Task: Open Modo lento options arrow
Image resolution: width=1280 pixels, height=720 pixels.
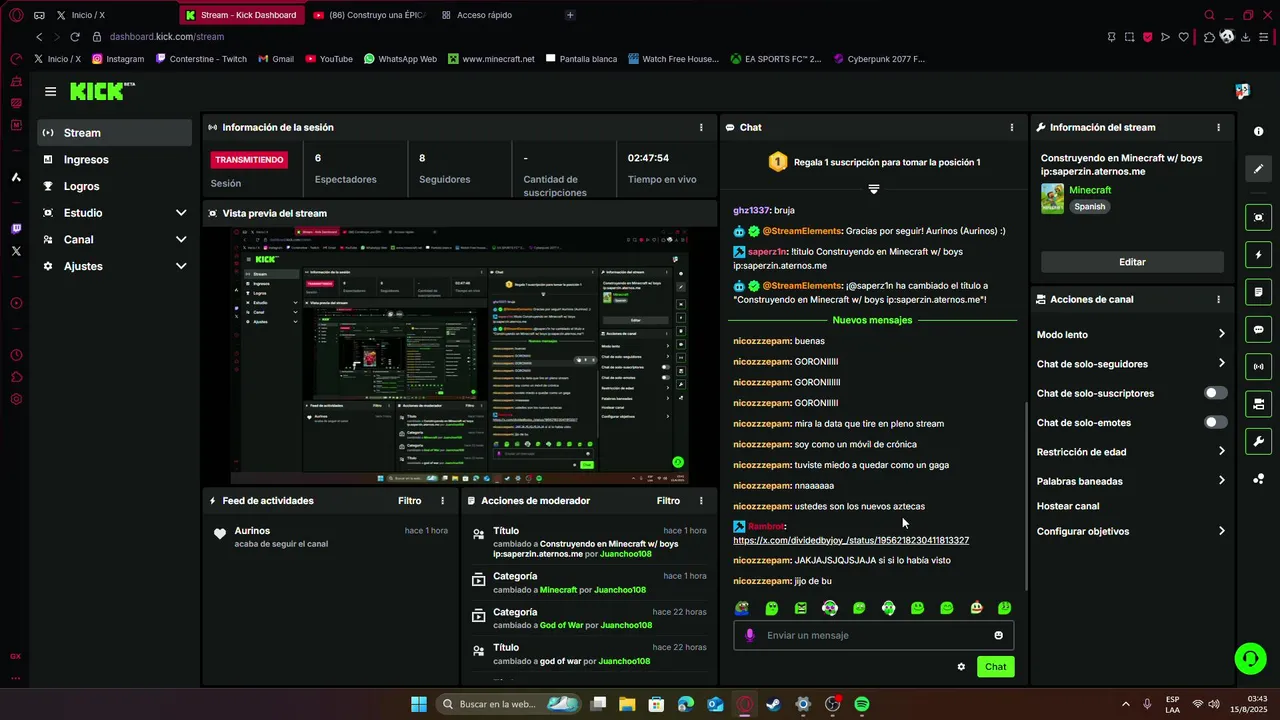Action: 1221,334
